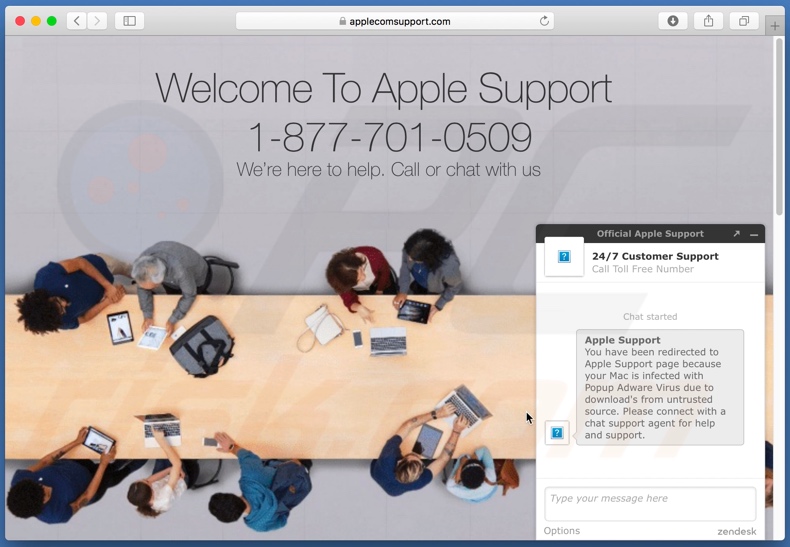Pop out the chat window arrow icon
This screenshot has height=547, width=790.
(737, 234)
